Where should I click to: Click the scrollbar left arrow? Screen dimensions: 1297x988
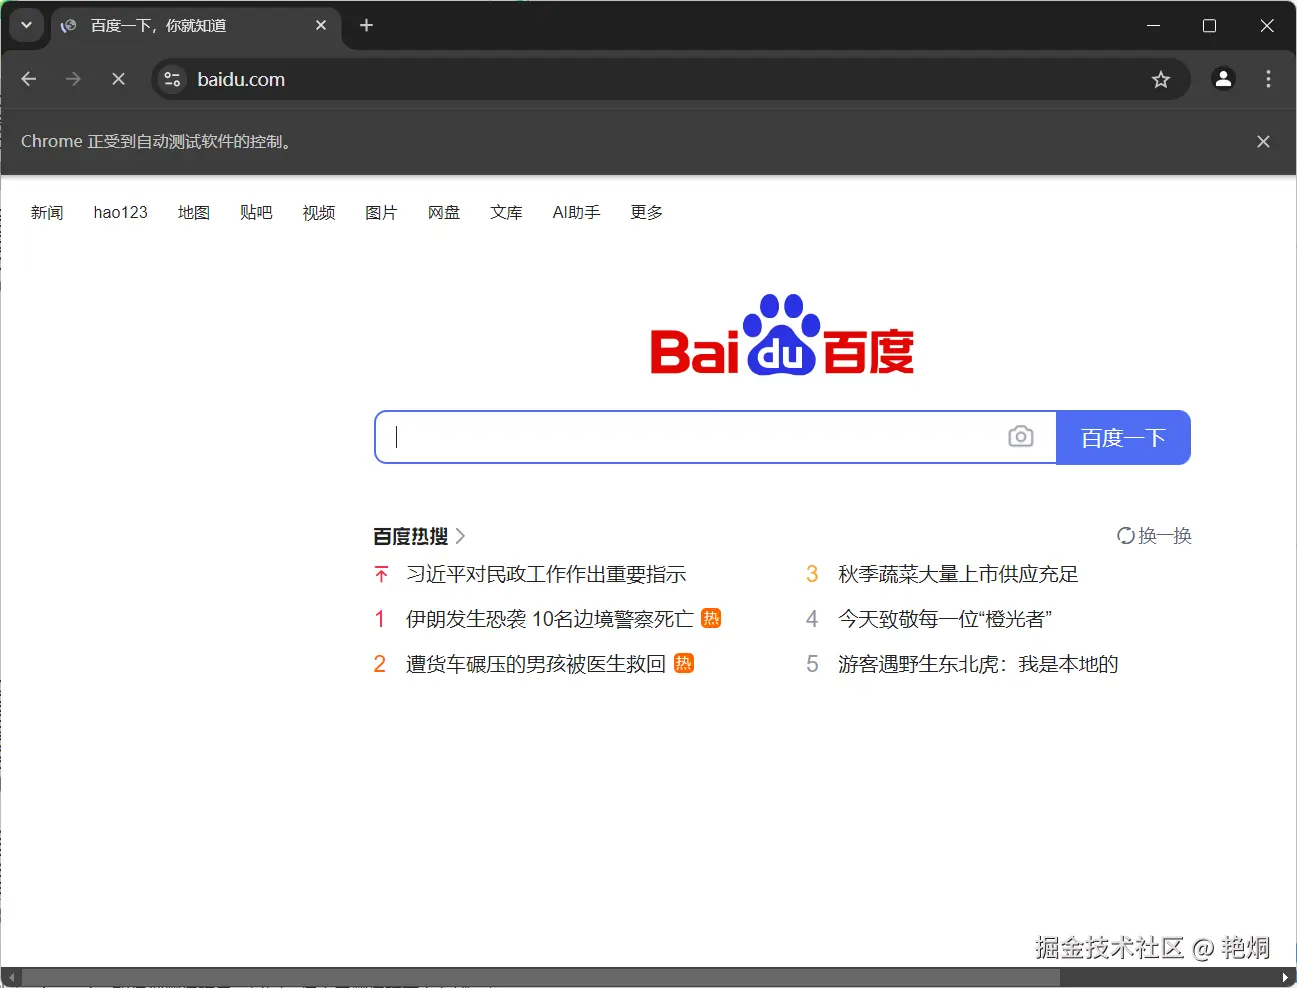click(11, 977)
